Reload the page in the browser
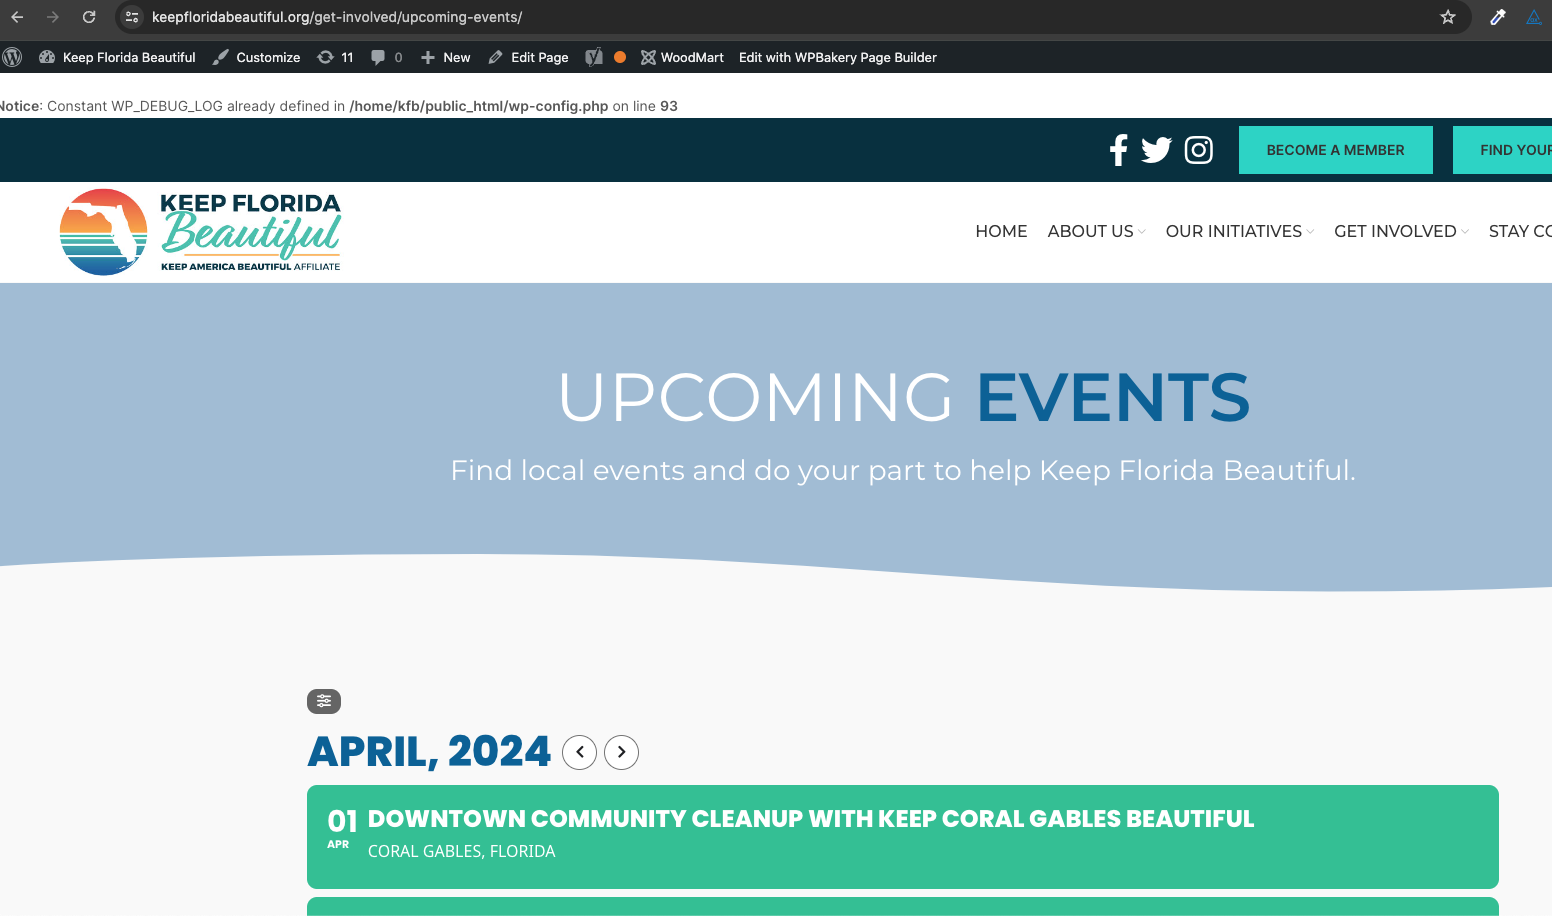1552x916 pixels. coord(89,17)
